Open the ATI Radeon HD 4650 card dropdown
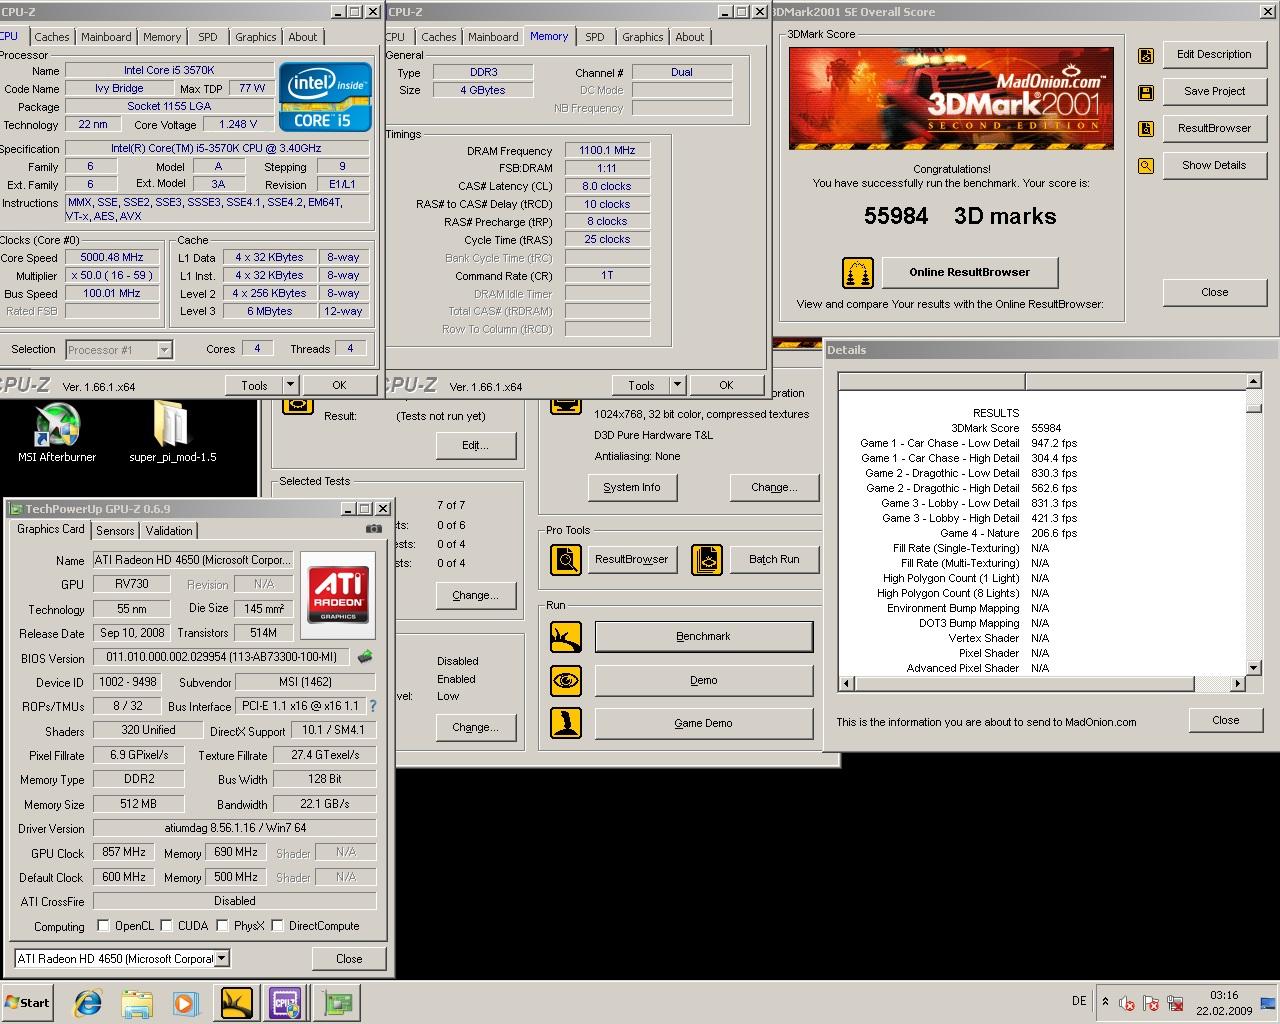 point(221,959)
